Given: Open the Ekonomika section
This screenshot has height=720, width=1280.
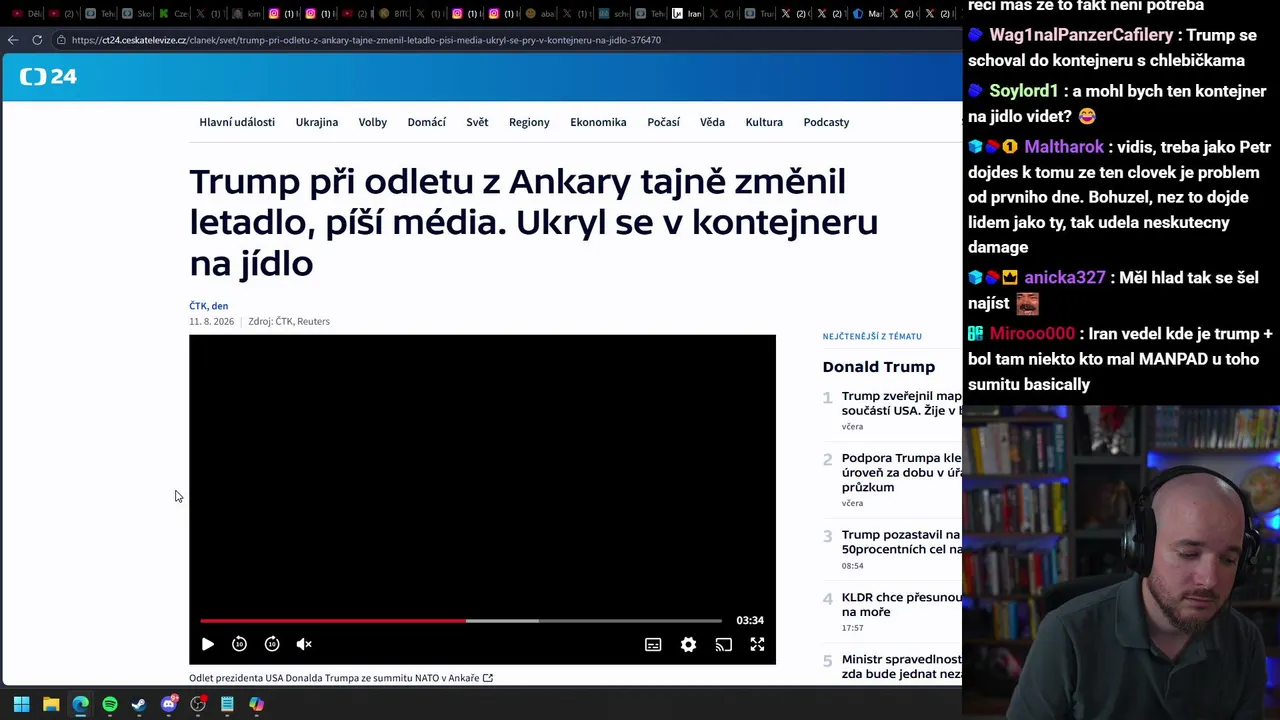Looking at the screenshot, I should tap(598, 122).
